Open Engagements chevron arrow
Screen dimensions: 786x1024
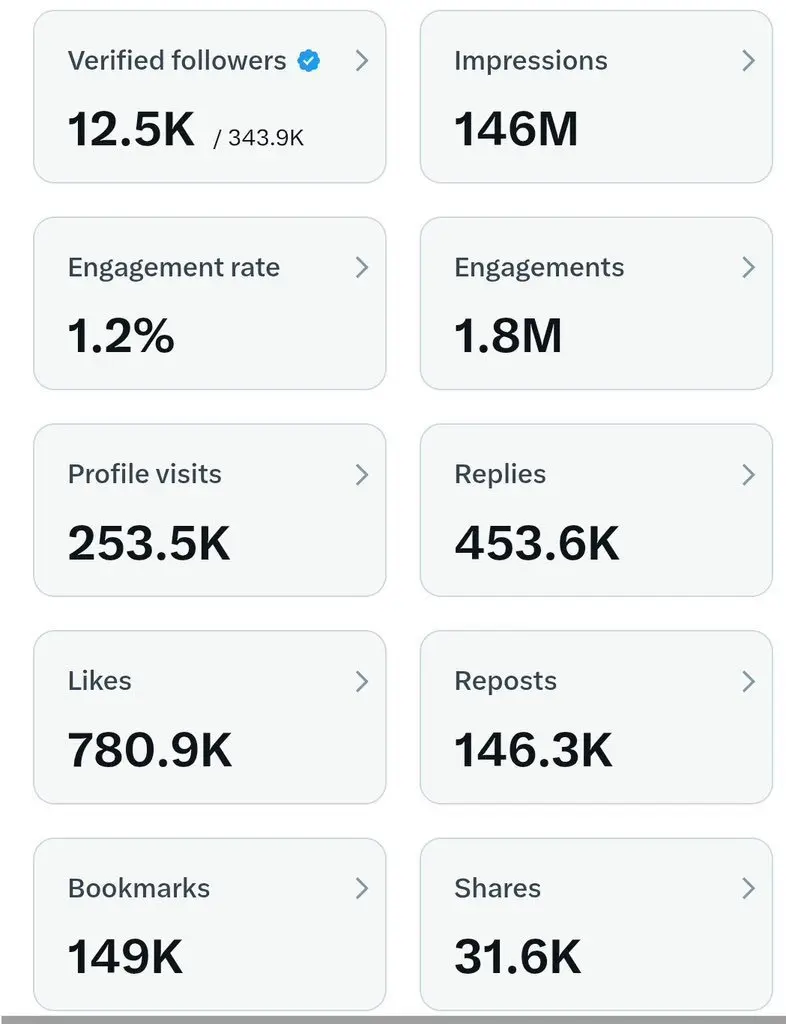(x=749, y=267)
